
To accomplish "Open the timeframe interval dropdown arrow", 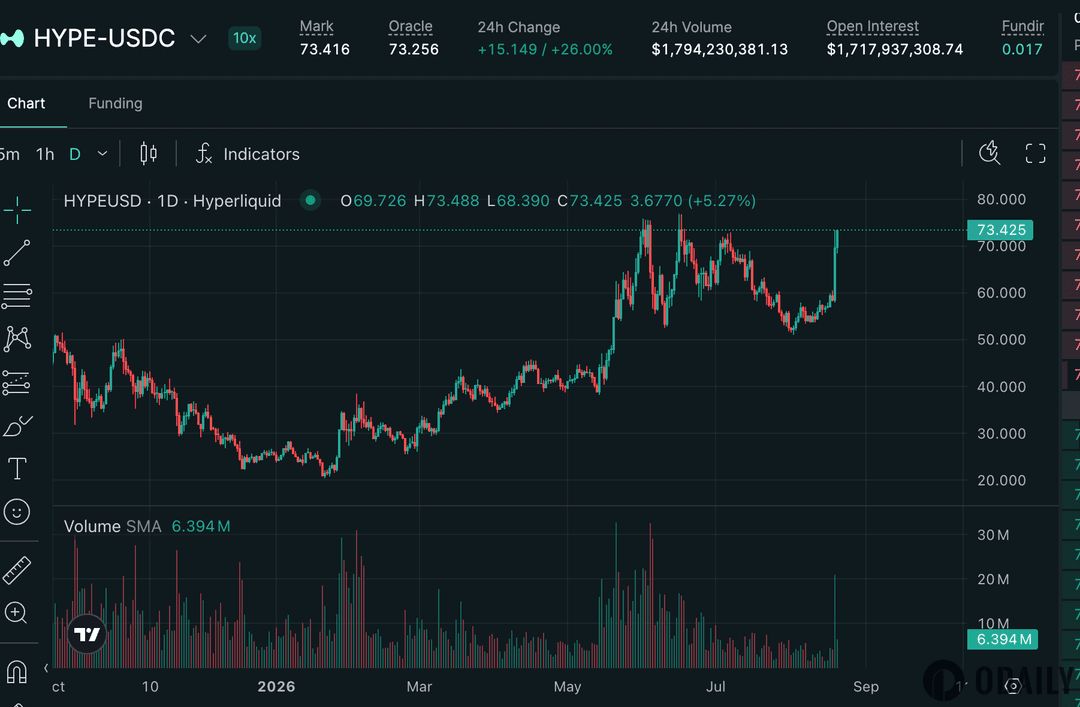I will (103, 154).
